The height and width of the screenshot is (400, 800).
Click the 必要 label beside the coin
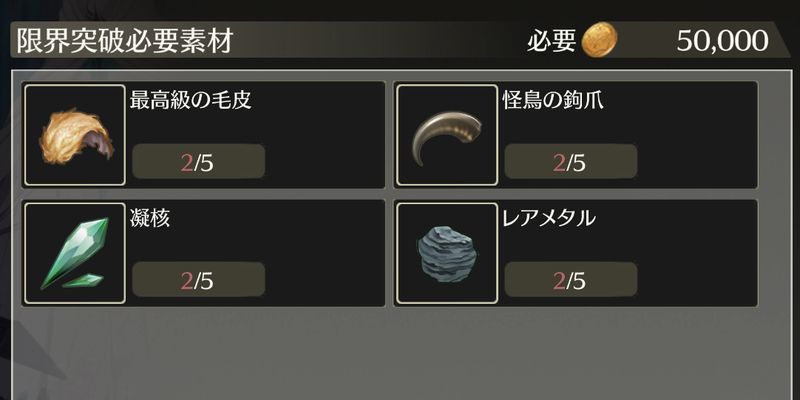(x=552, y=41)
